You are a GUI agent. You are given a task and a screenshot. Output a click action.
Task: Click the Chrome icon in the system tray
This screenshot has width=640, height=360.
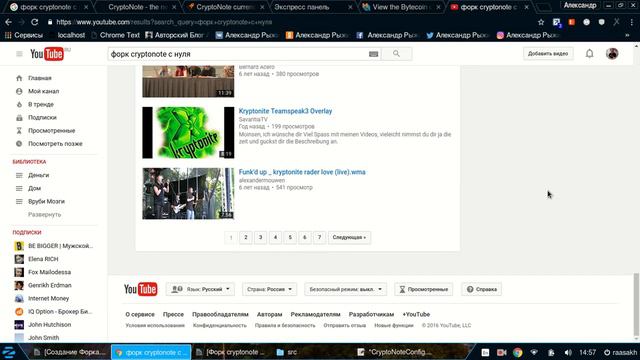518,352
